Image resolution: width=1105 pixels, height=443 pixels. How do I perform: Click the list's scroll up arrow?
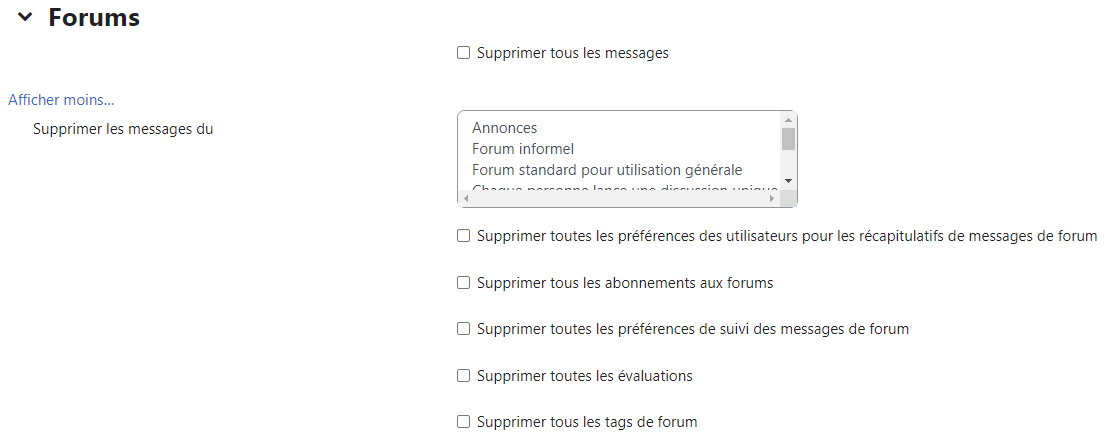(788, 119)
